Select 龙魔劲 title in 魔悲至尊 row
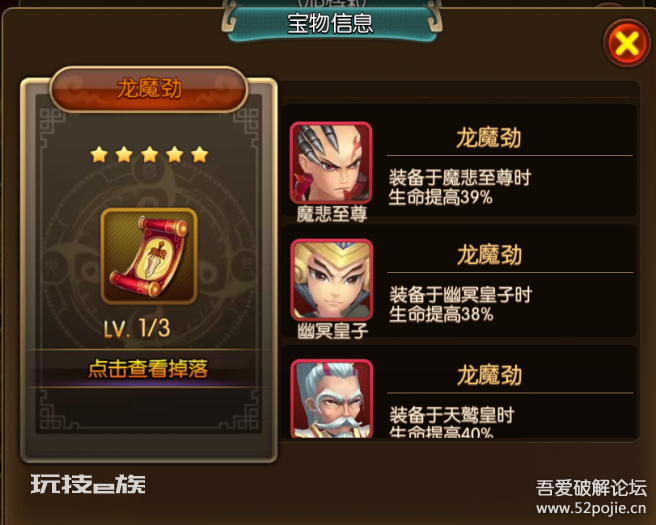The image size is (656, 525). (489, 138)
